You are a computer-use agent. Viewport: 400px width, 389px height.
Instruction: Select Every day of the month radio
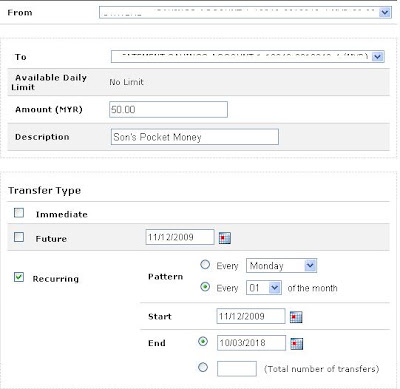click(x=205, y=287)
